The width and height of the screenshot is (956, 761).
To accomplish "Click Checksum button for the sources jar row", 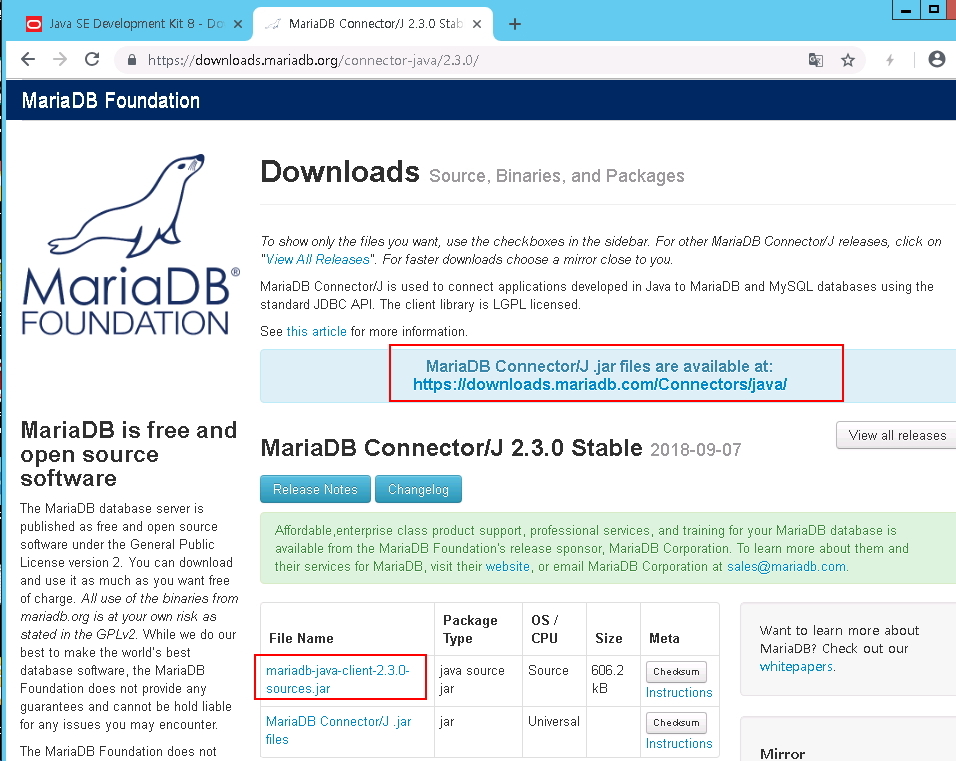I will [x=676, y=671].
